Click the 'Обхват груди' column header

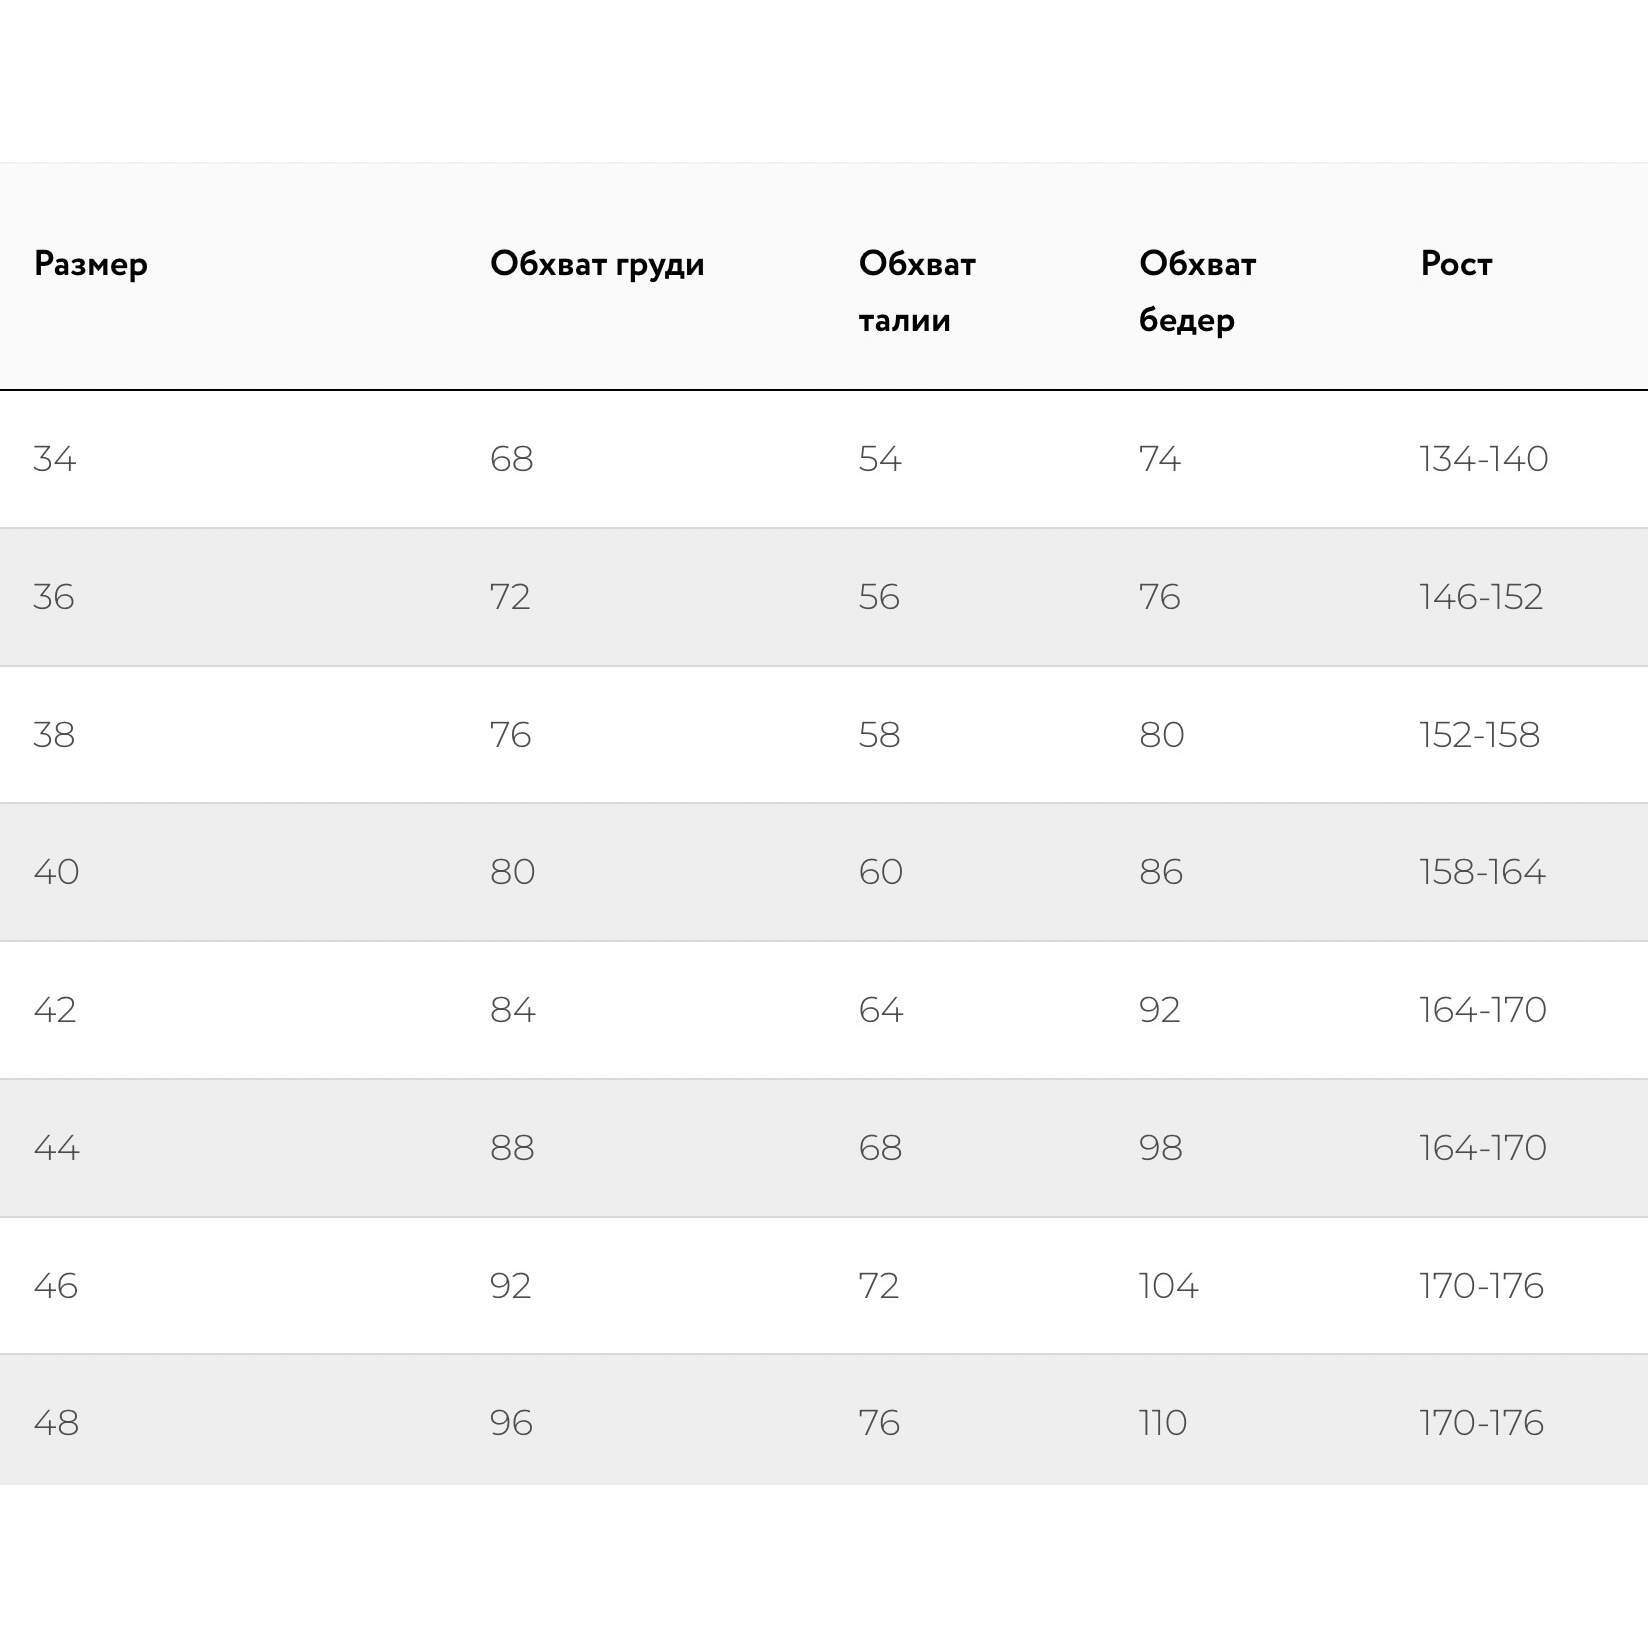pyautogui.click(x=597, y=264)
